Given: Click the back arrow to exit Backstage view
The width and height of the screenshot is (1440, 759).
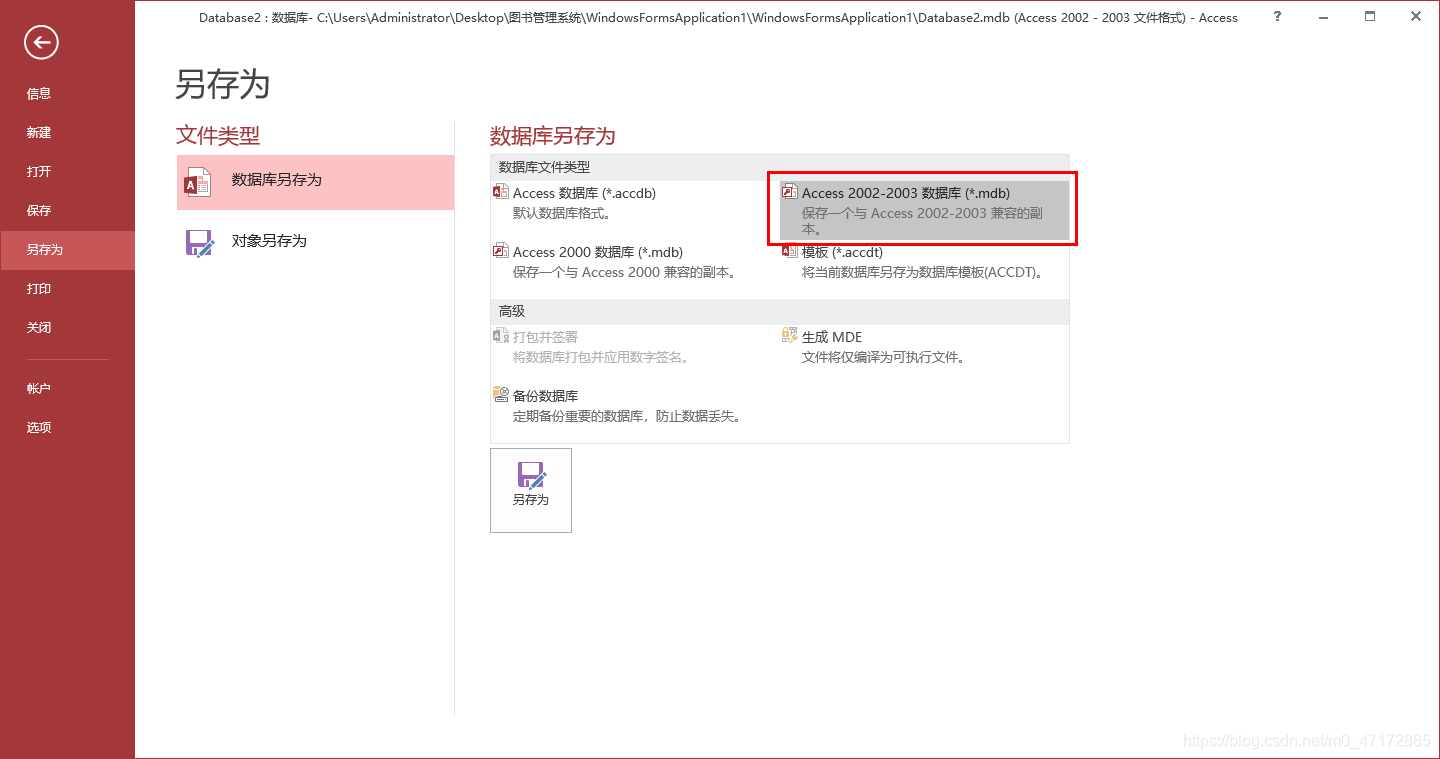Looking at the screenshot, I should coord(40,43).
